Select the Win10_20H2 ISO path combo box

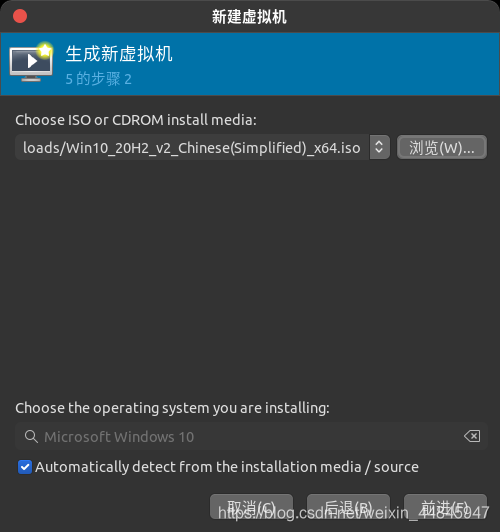[x=202, y=147]
